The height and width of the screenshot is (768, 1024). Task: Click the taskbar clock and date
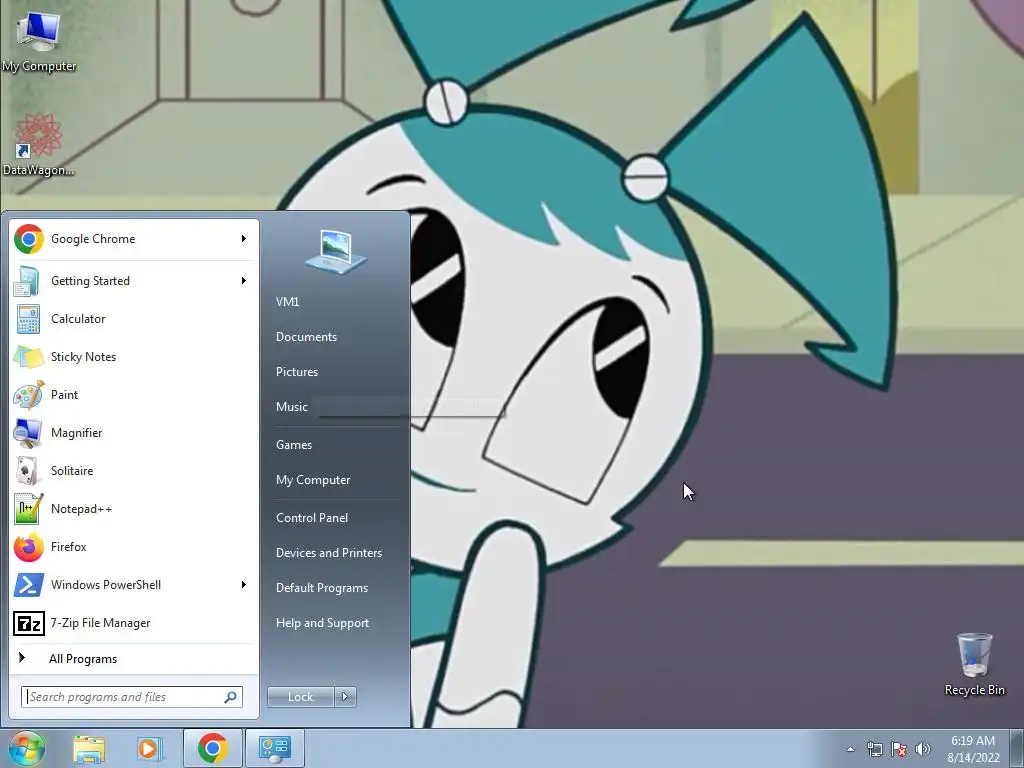point(973,749)
